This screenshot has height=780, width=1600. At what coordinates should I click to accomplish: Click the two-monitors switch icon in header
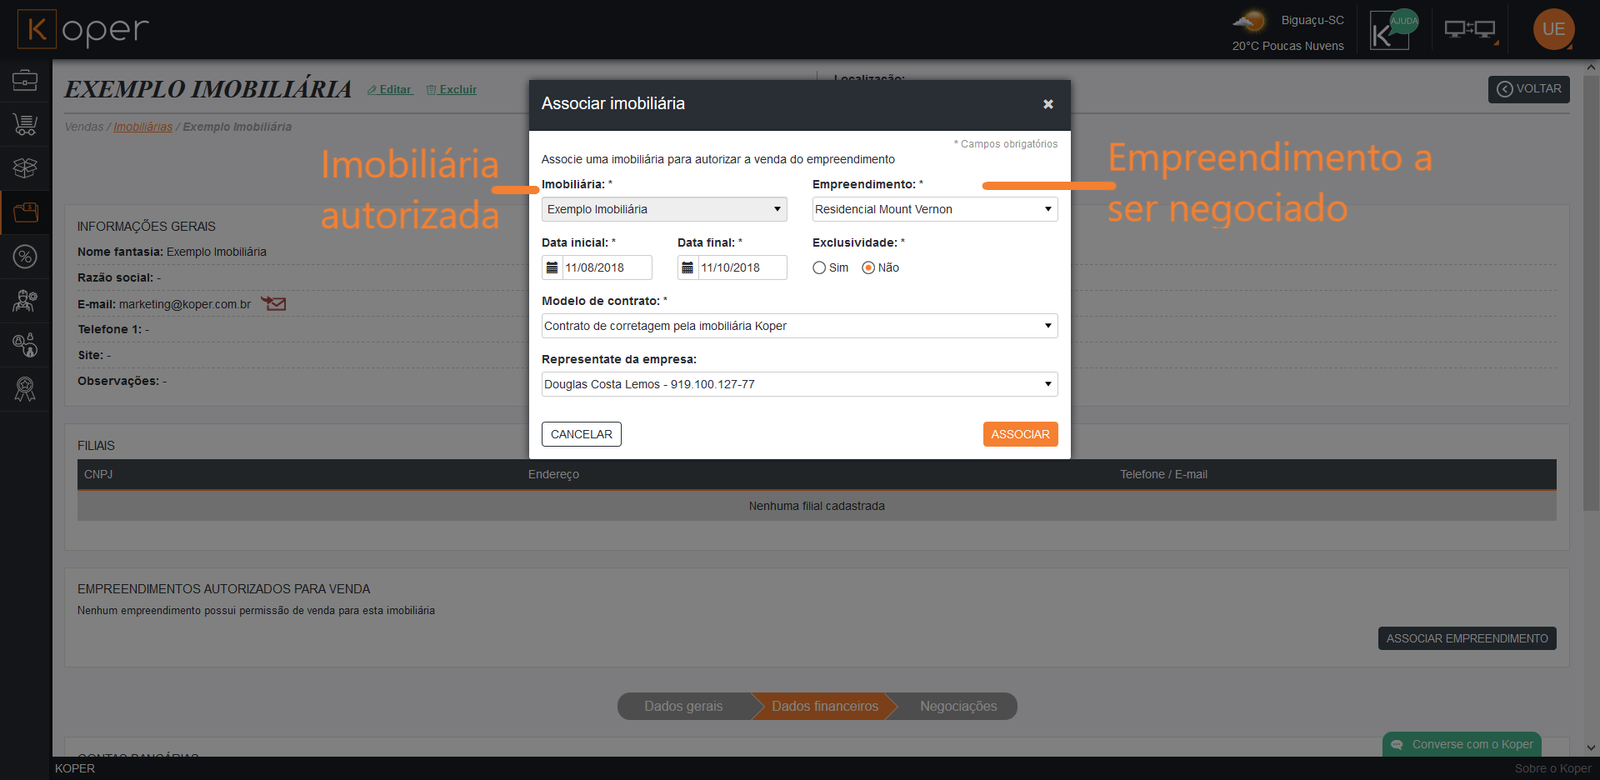click(1469, 30)
